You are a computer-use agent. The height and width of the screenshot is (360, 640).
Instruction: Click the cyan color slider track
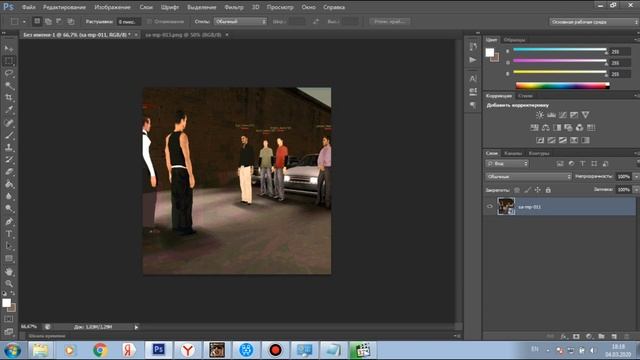[560, 49]
